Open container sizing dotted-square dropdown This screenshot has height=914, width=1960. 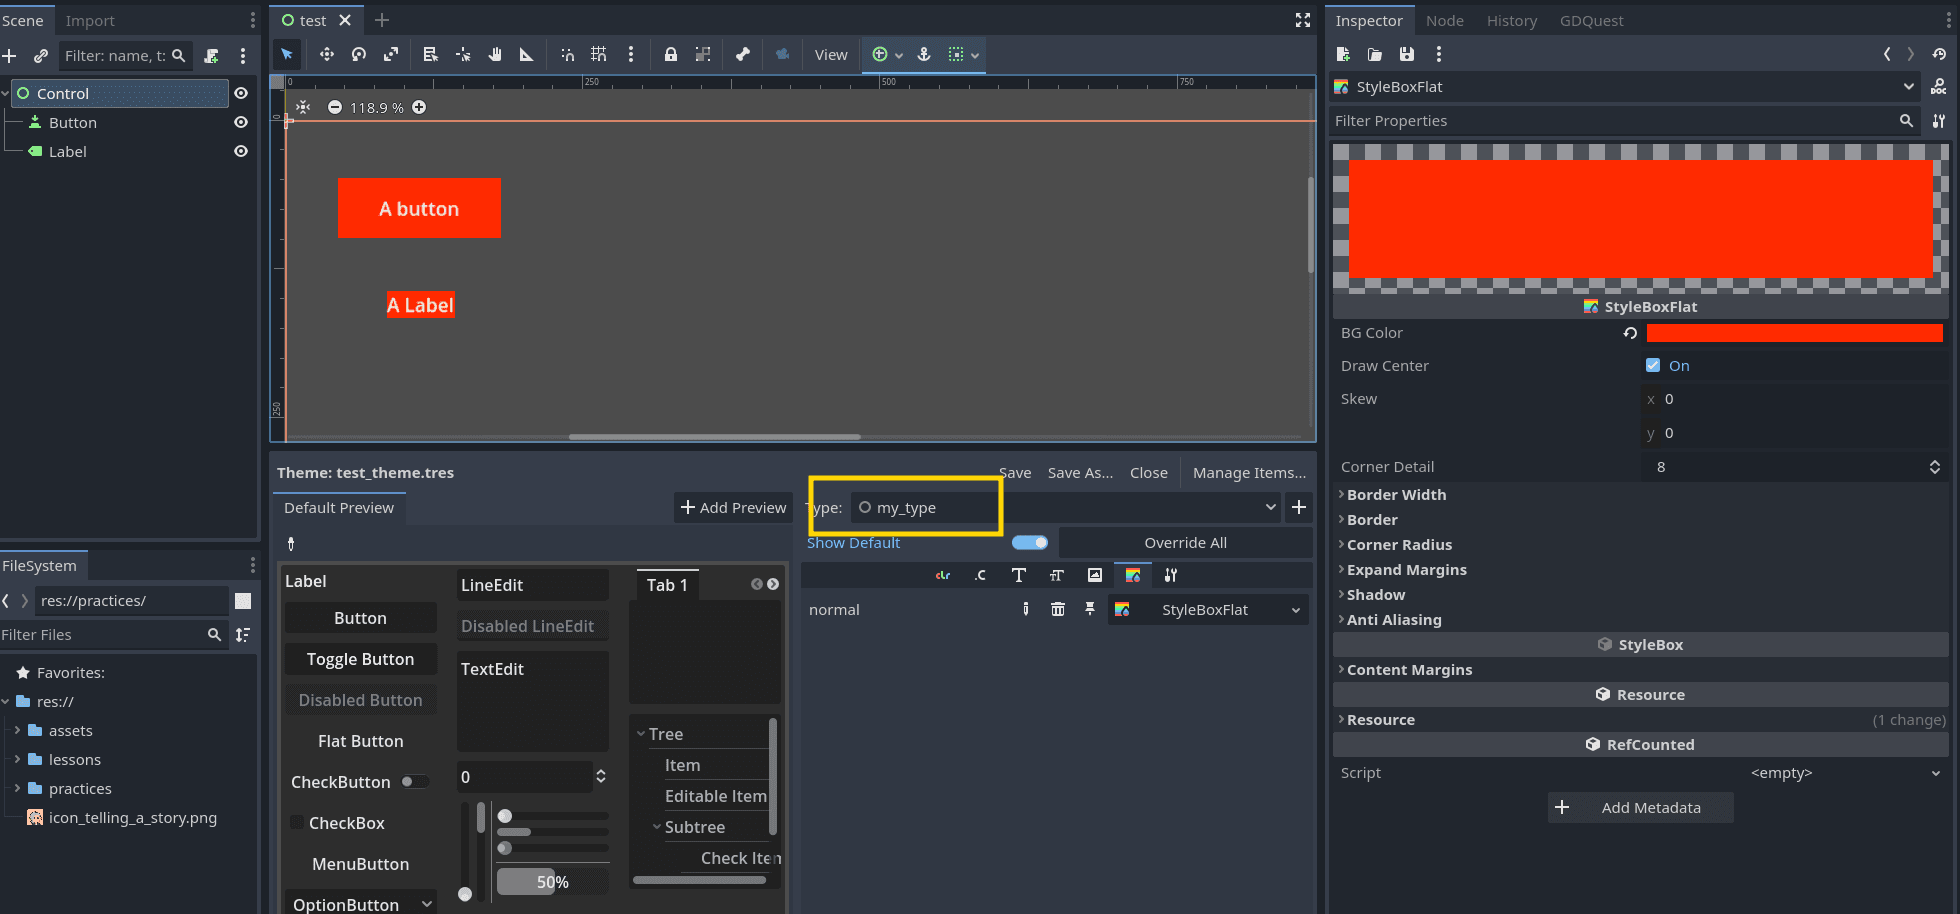pyautogui.click(x=963, y=54)
